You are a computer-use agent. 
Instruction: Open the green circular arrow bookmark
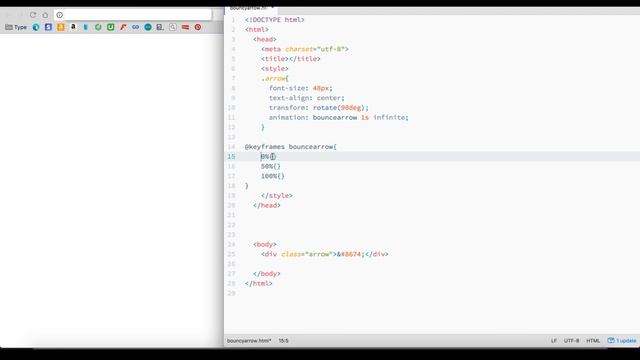98,27
